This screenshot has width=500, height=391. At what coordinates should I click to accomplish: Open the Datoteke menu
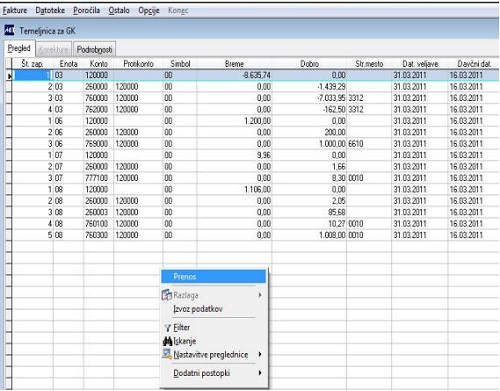(50, 11)
